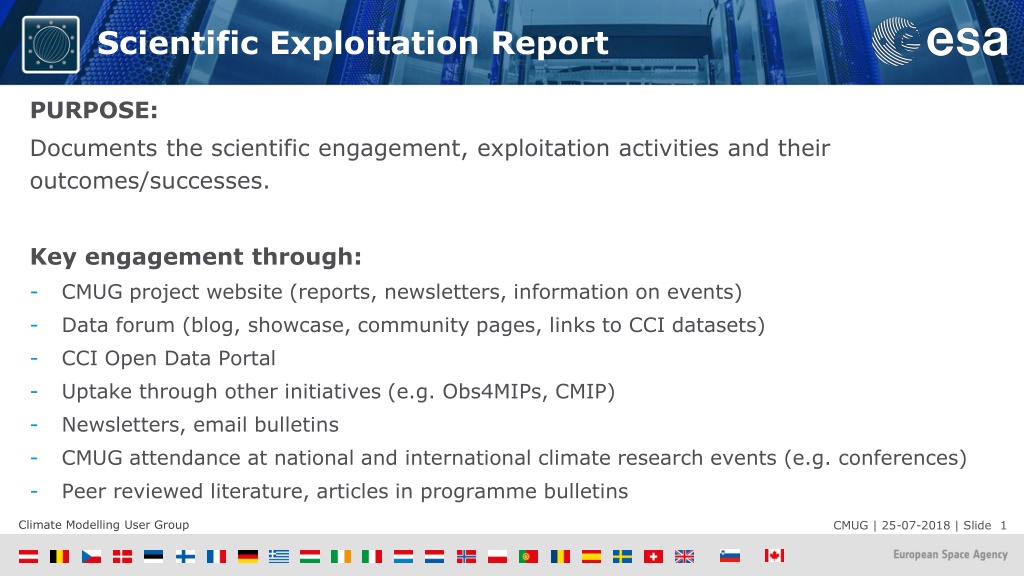Click the Luxembourg flag icon
The image size is (1024, 576).
tap(404, 556)
